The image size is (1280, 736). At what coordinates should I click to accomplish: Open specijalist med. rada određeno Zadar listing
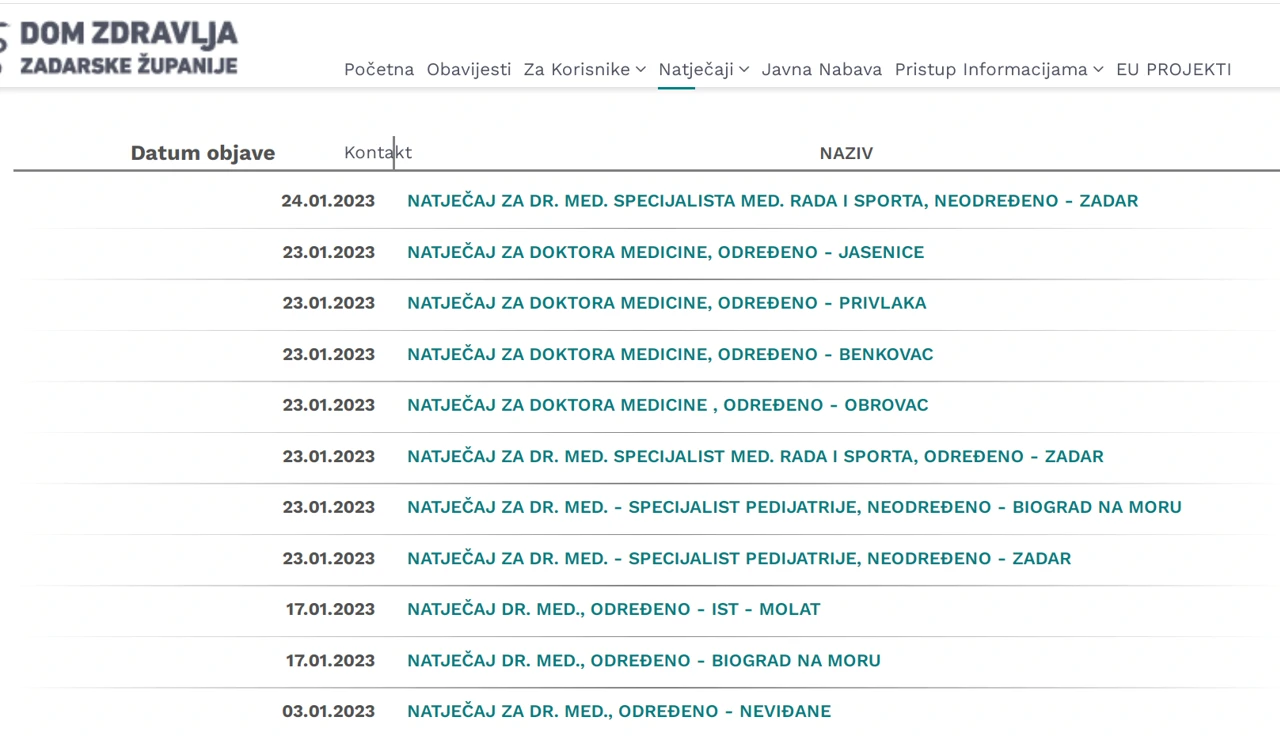755,456
